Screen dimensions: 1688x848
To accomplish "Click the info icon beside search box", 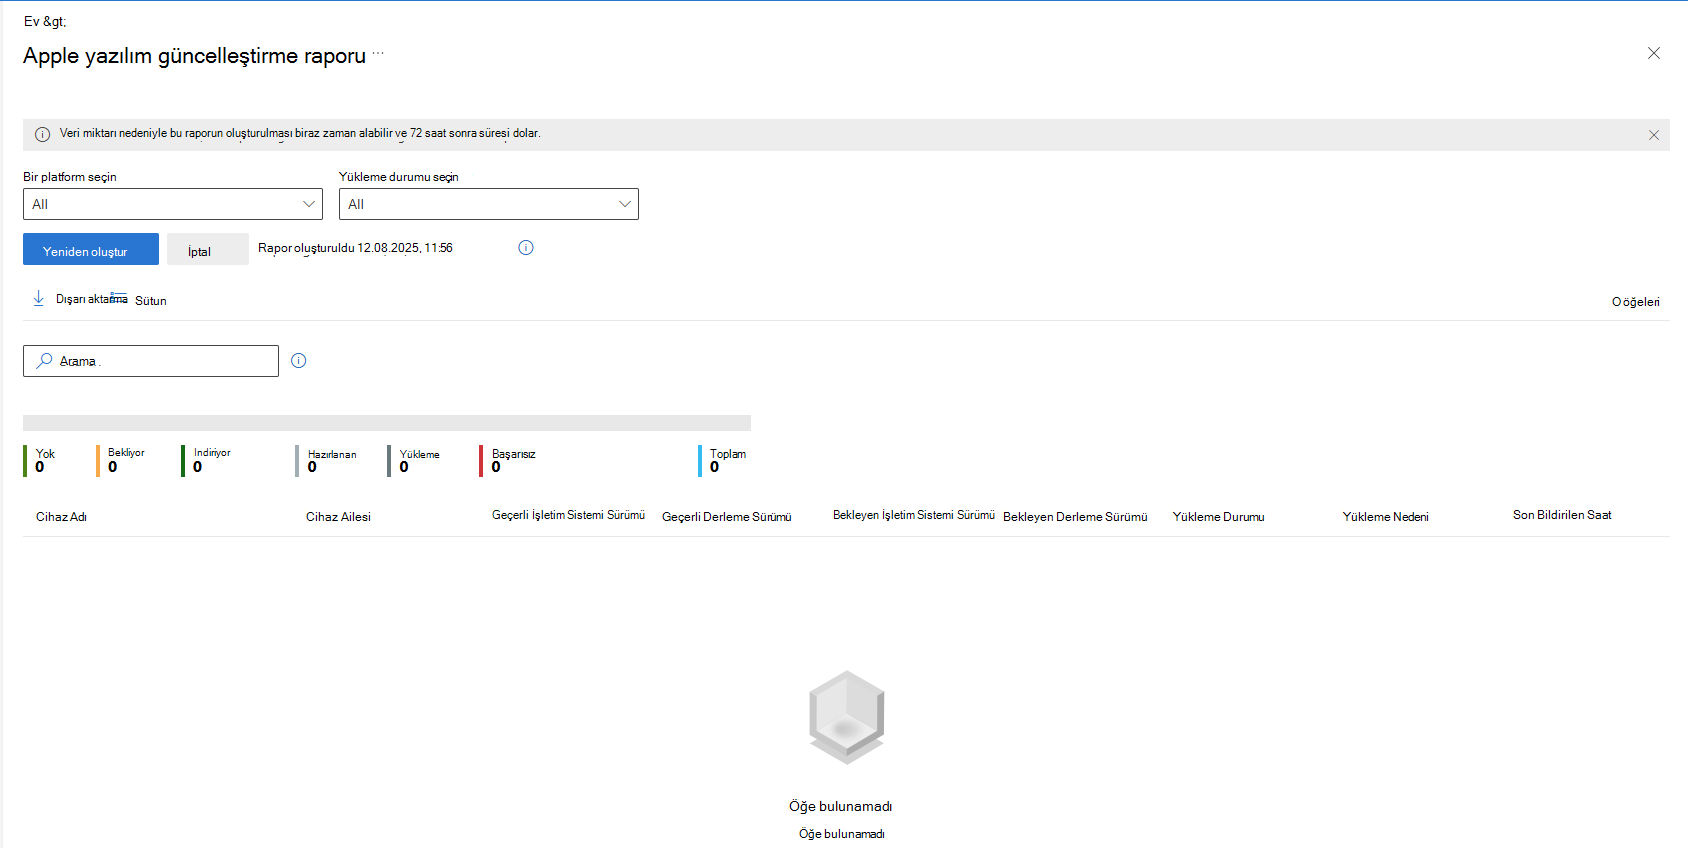I will click(298, 360).
